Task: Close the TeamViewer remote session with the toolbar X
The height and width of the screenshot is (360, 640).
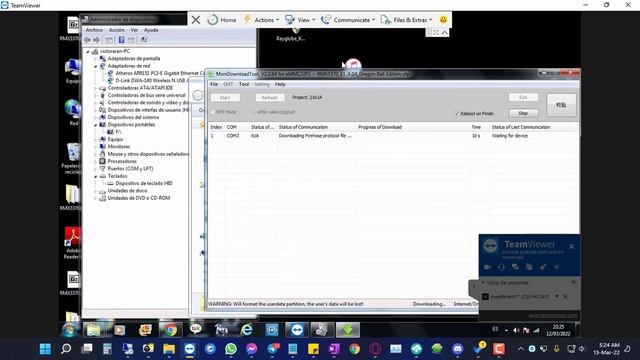Action: coord(196,20)
